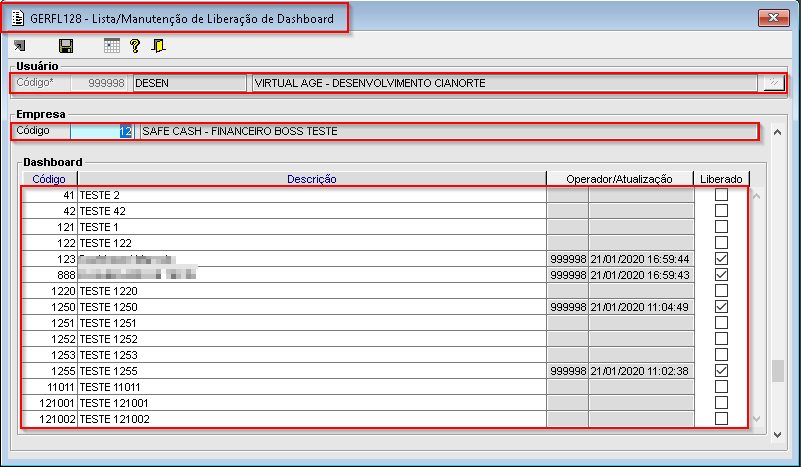Viewport: 801px width, 467px height.
Task: Uncheck Liberado for dashboard 123
Action: 721,259
